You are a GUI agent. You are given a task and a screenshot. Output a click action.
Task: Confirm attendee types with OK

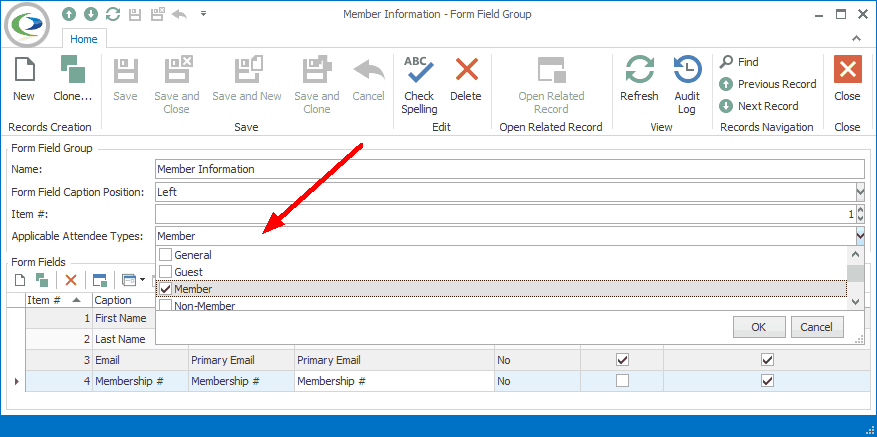(x=759, y=327)
